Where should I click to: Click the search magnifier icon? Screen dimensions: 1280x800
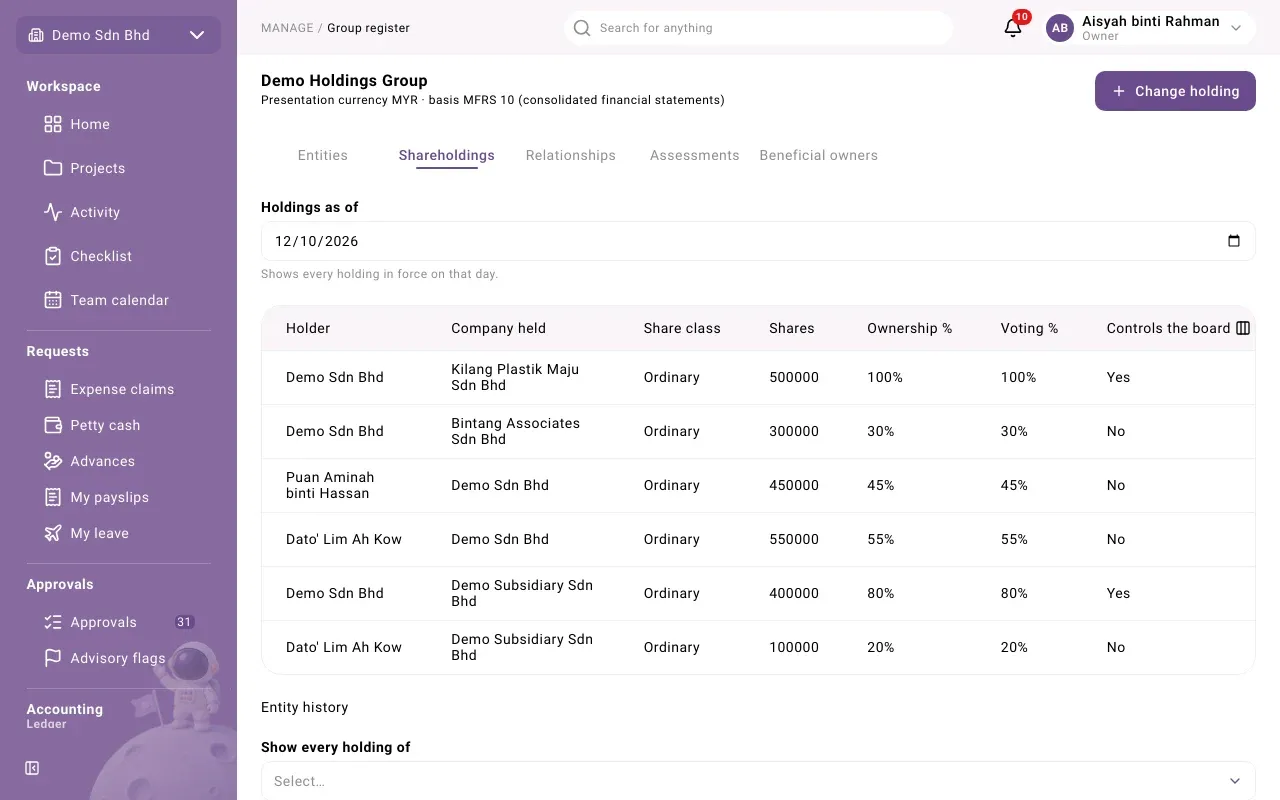[582, 28]
